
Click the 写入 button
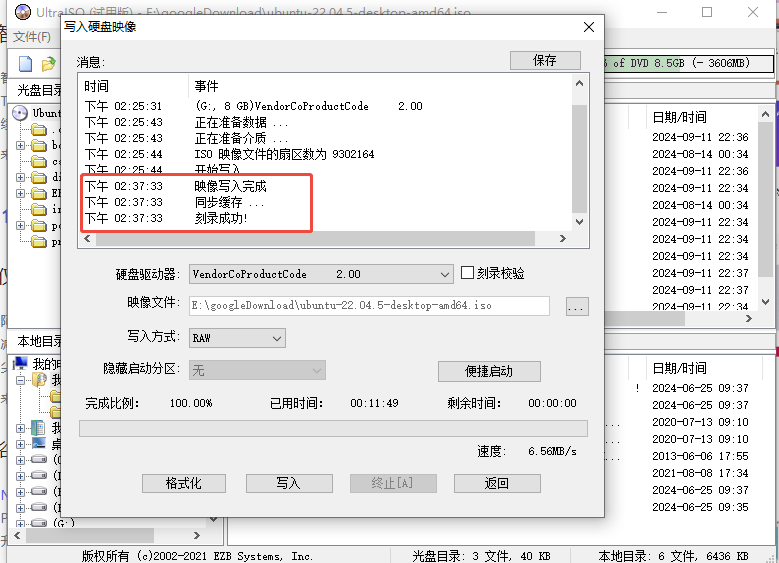click(289, 483)
